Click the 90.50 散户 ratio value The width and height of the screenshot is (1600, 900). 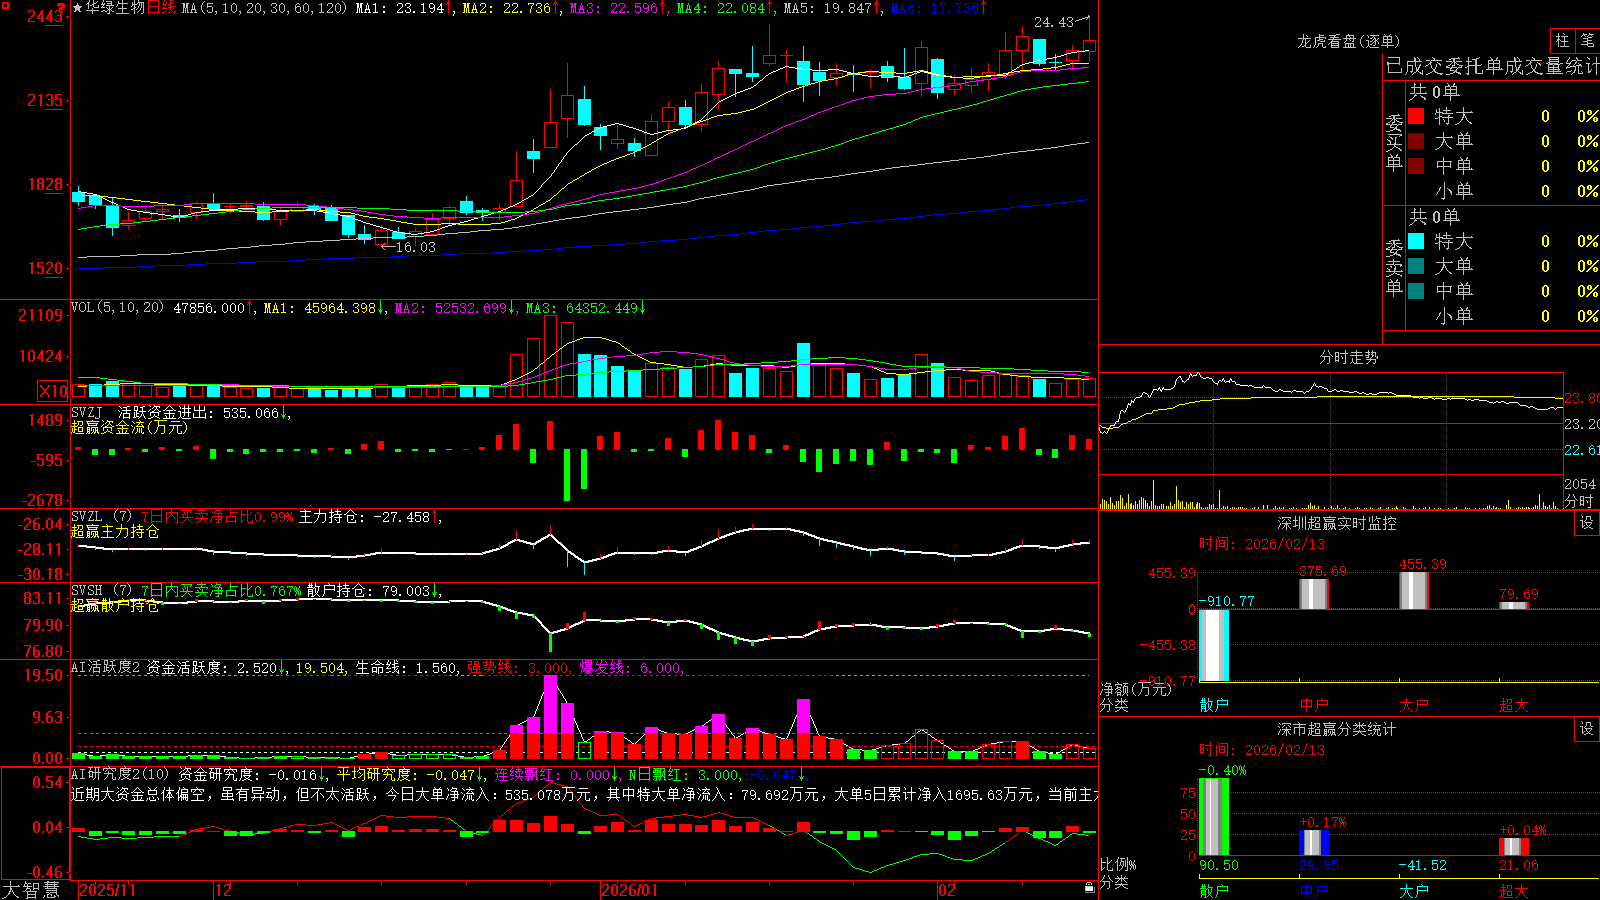(1219, 865)
